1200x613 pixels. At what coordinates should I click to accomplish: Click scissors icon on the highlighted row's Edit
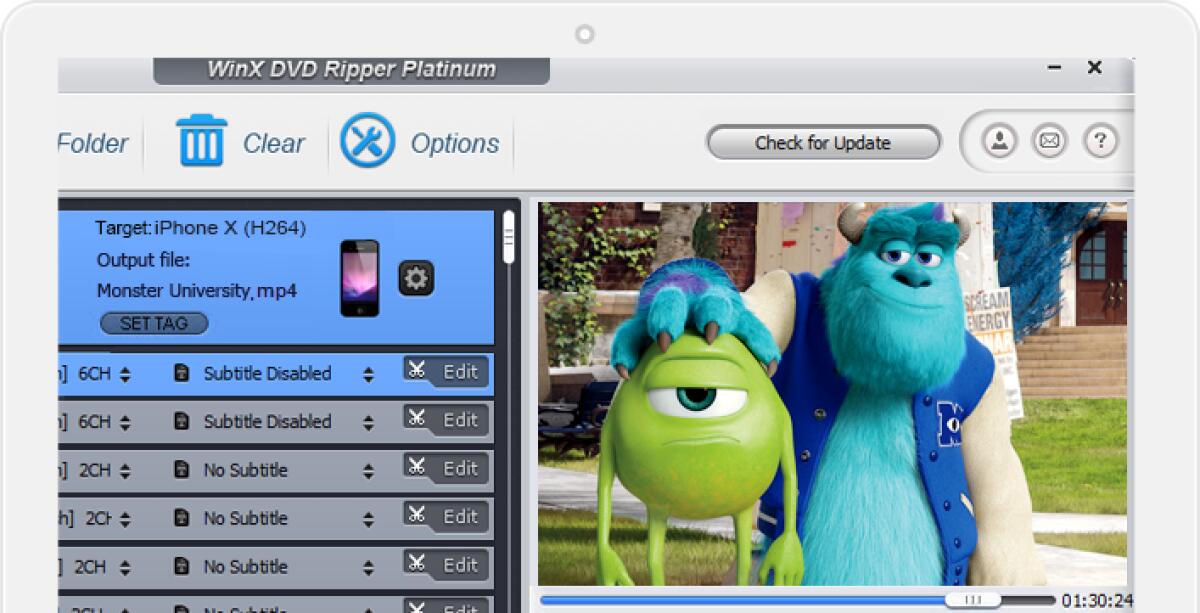click(417, 371)
